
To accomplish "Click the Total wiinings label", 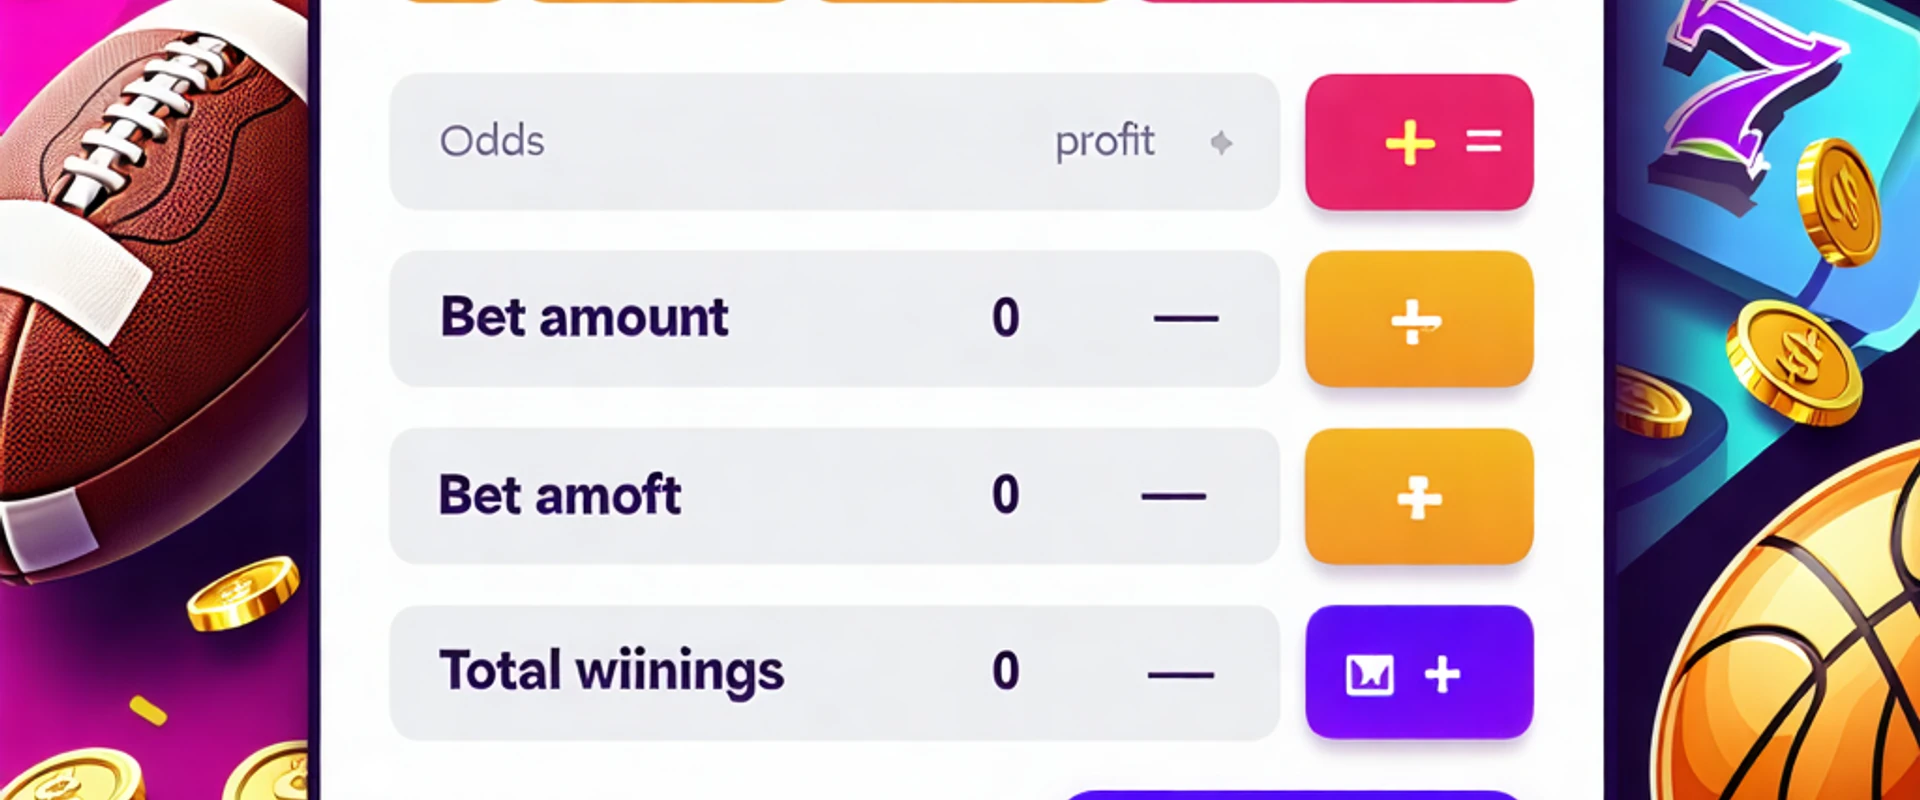I will pos(611,672).
